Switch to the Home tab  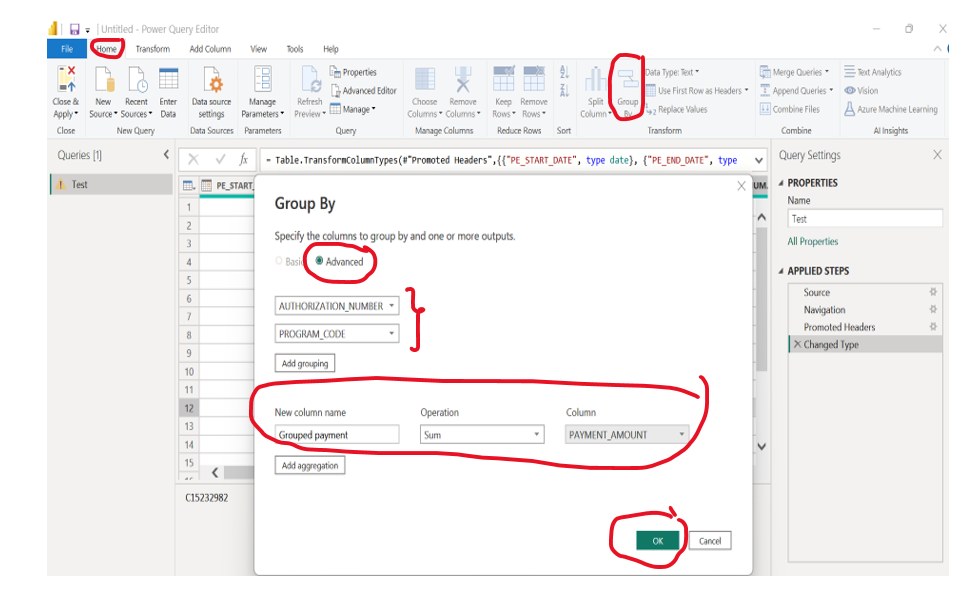tap(106, 49)
